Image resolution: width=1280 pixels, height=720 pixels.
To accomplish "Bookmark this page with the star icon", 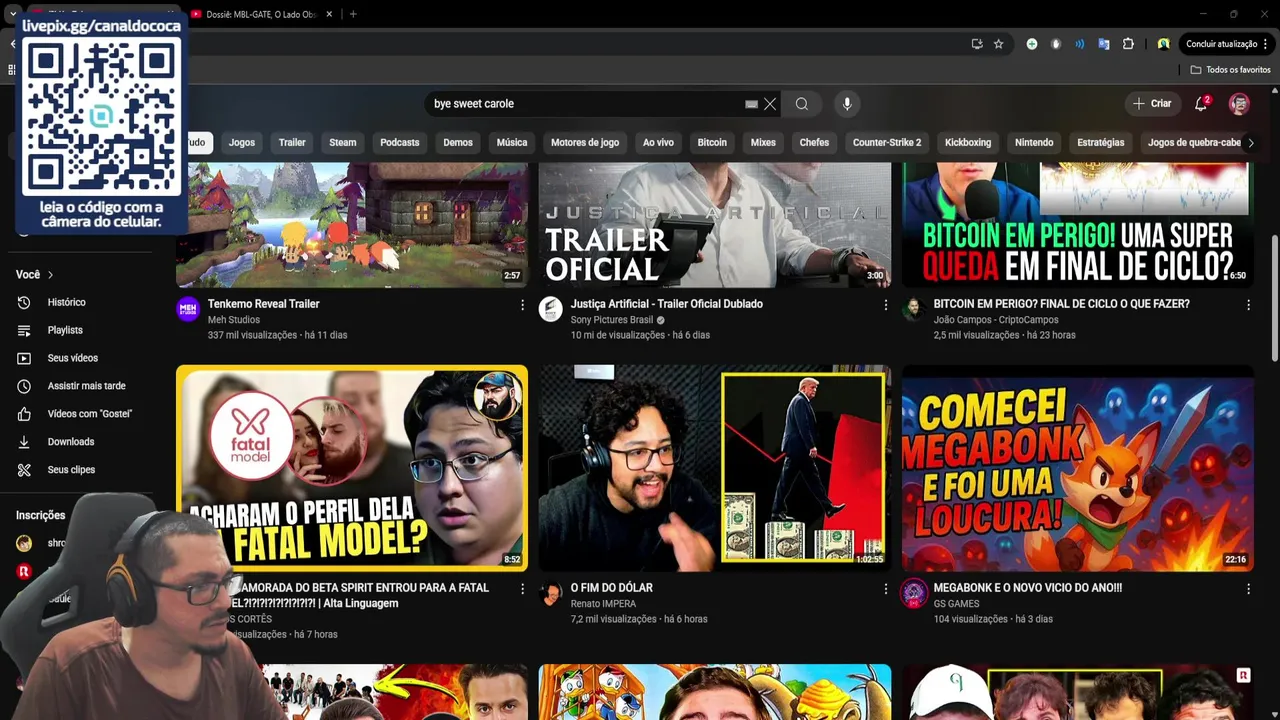I will [998, 44].
